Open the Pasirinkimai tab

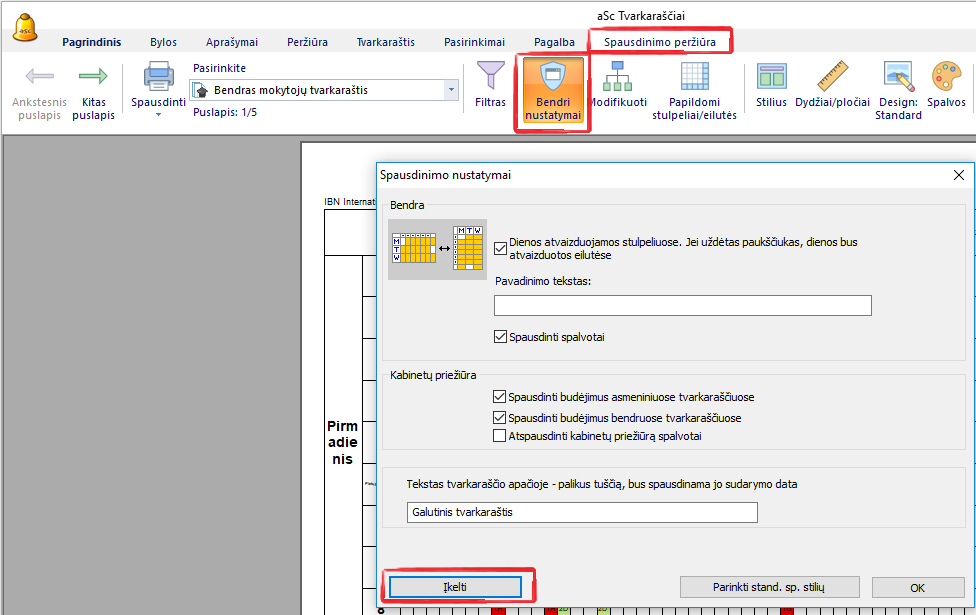click(473, 42)
